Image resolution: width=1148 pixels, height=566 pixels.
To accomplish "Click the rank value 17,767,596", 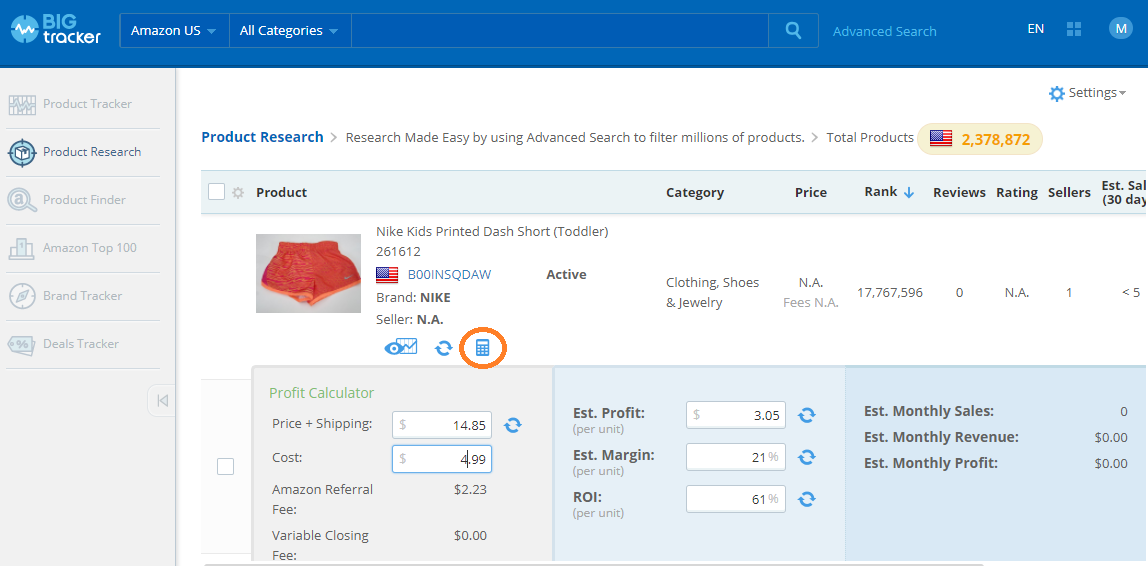I will tap(890, 293).
